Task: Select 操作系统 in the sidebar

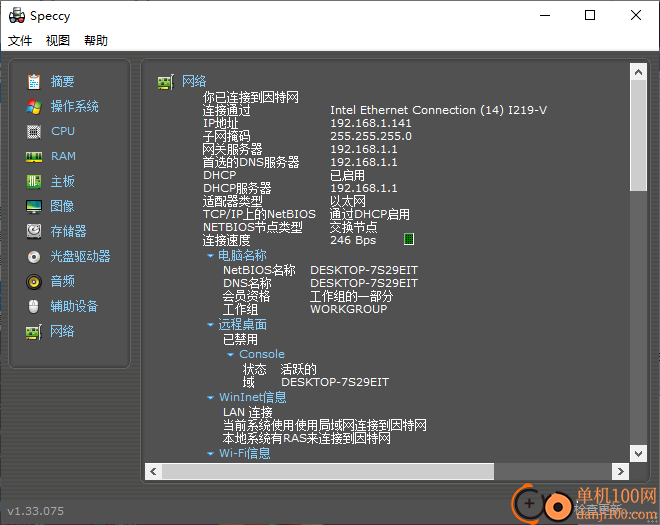Action: tap(75, 107)
